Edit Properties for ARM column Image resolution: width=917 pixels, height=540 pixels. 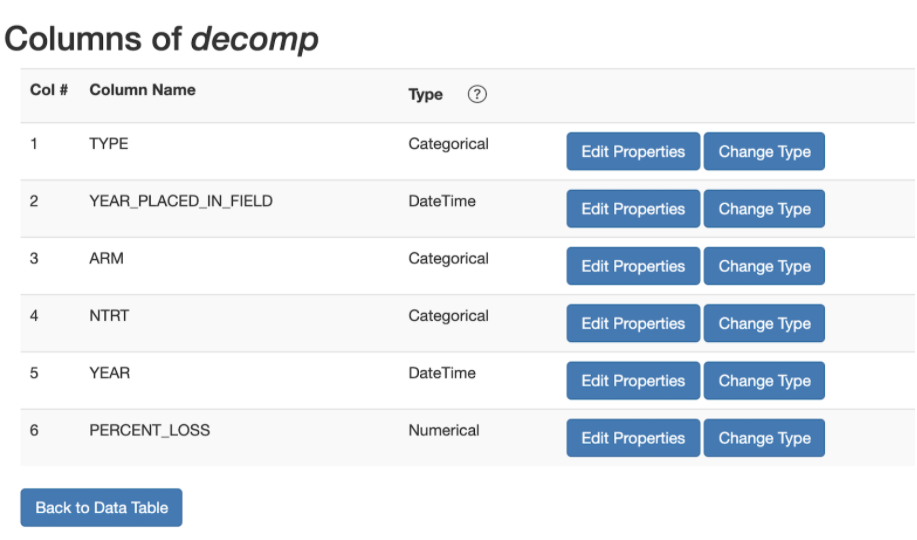pos(633,266)
